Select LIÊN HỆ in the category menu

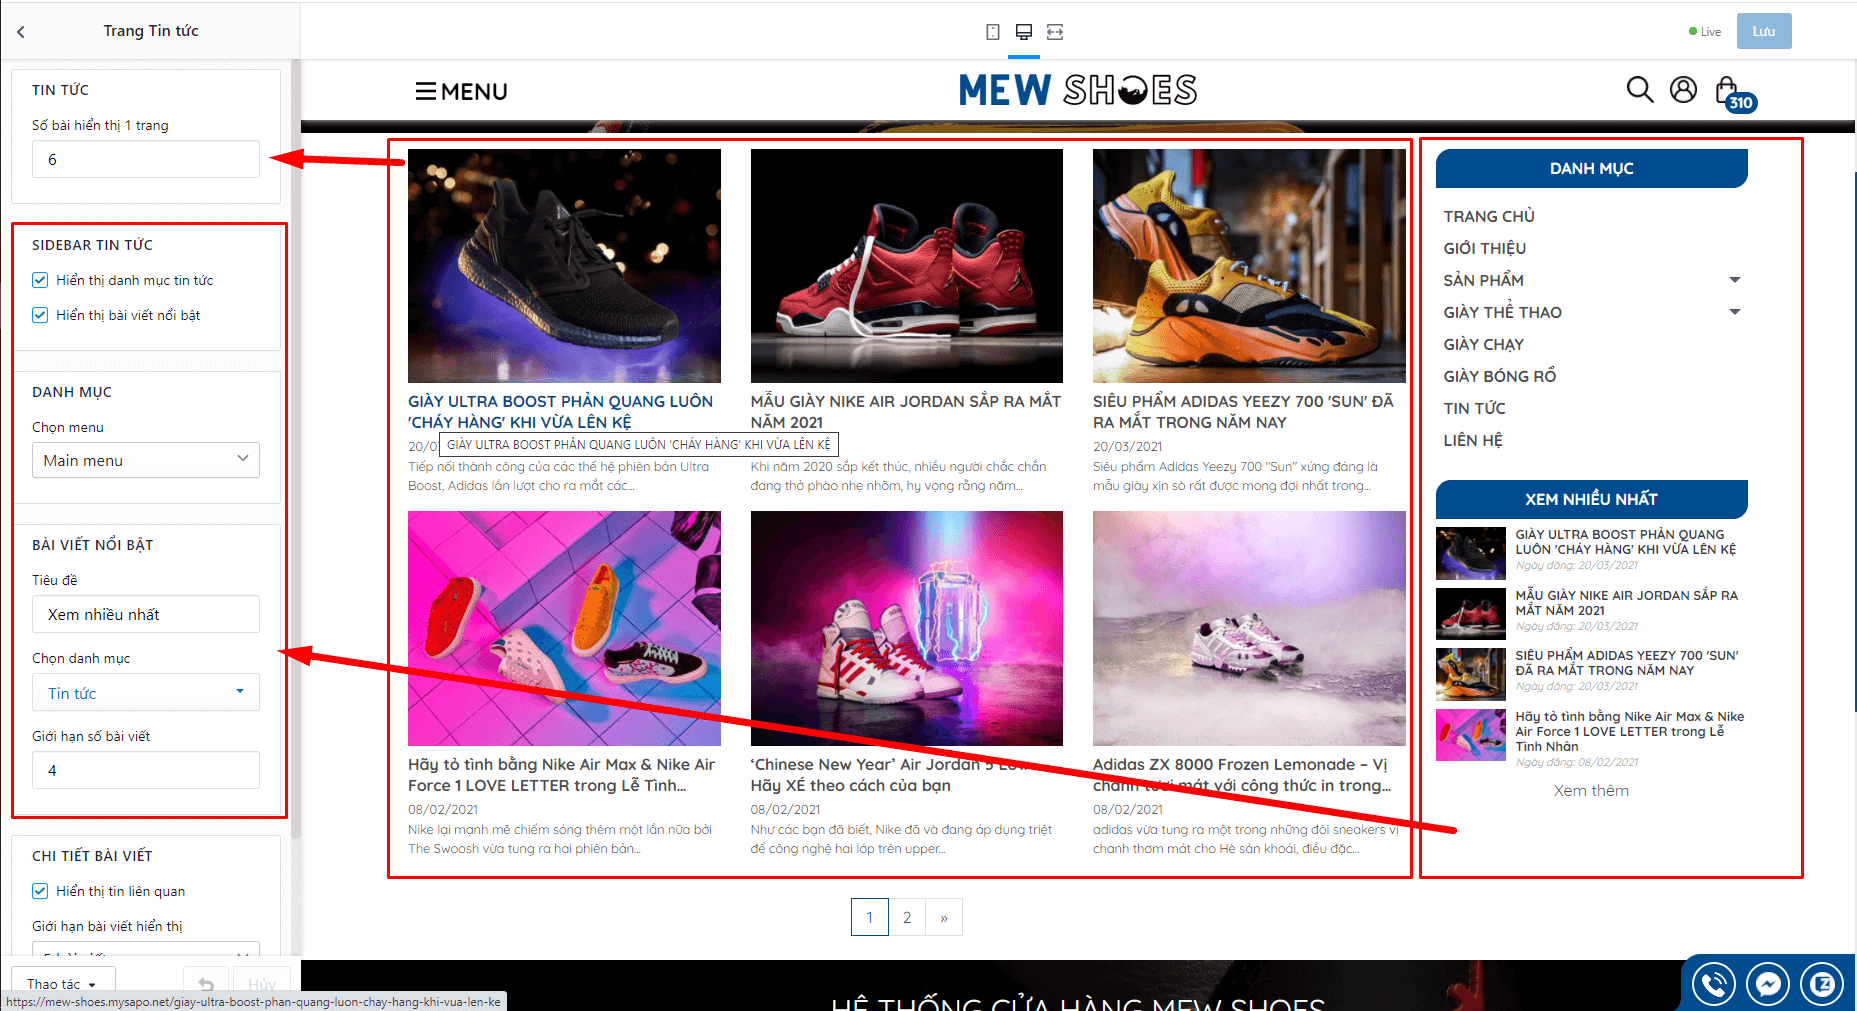(x=1473, y=440)
